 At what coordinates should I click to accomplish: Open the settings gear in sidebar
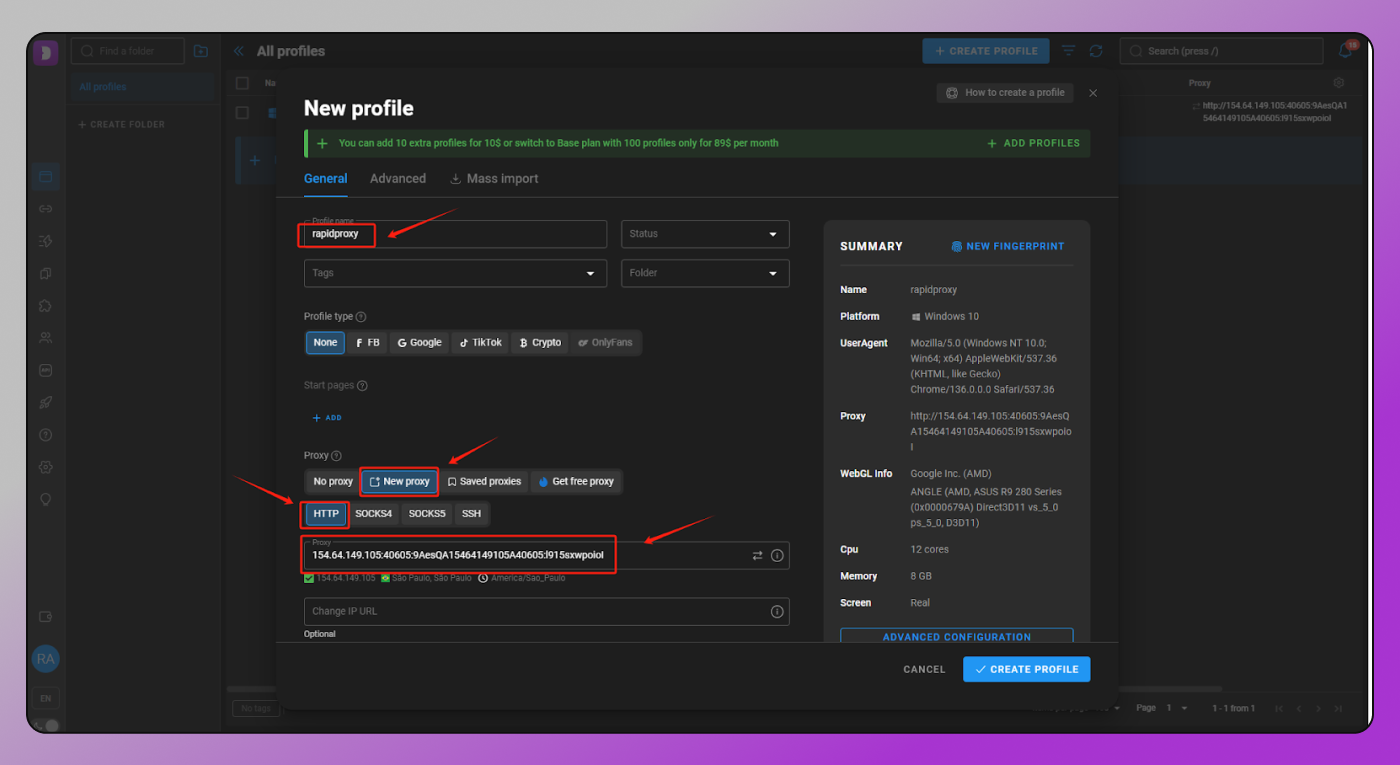(x=45, y=467)
